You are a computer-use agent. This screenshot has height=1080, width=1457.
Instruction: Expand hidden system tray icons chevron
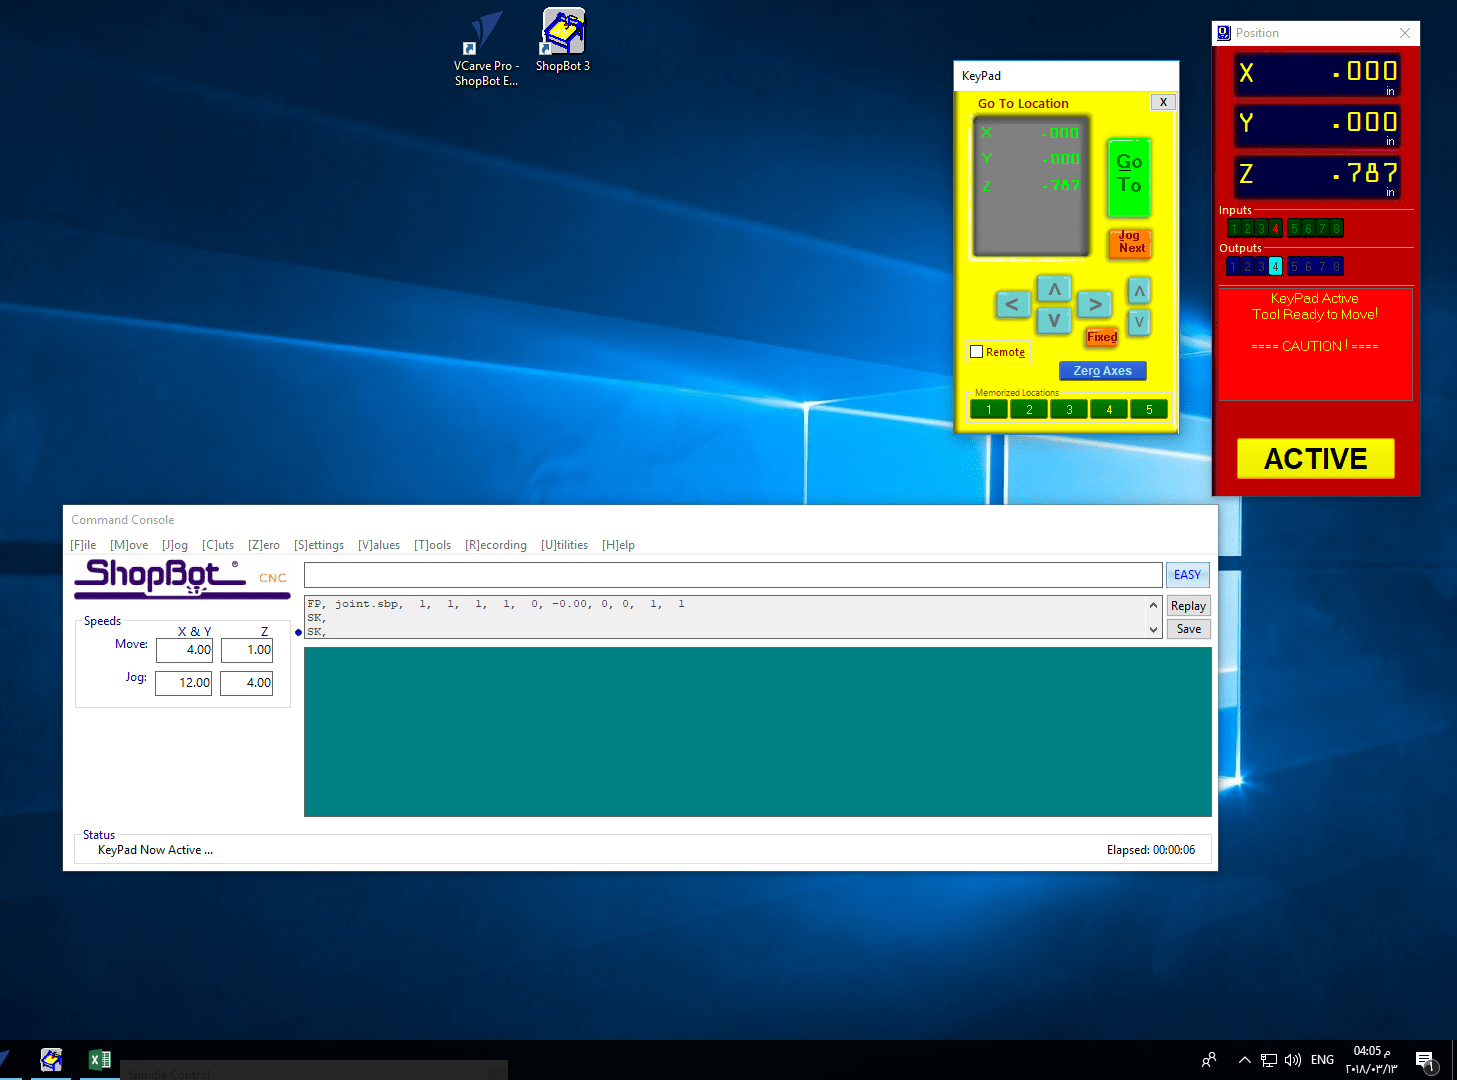pos(1244,1060)
